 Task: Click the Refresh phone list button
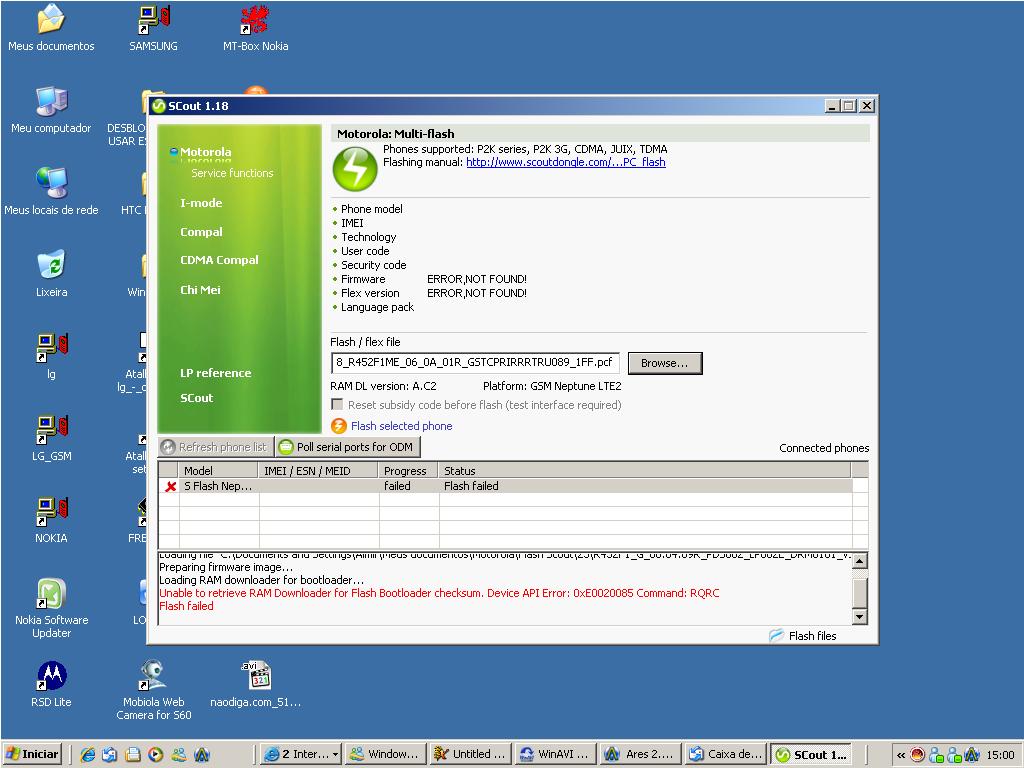tap(216, 447)
